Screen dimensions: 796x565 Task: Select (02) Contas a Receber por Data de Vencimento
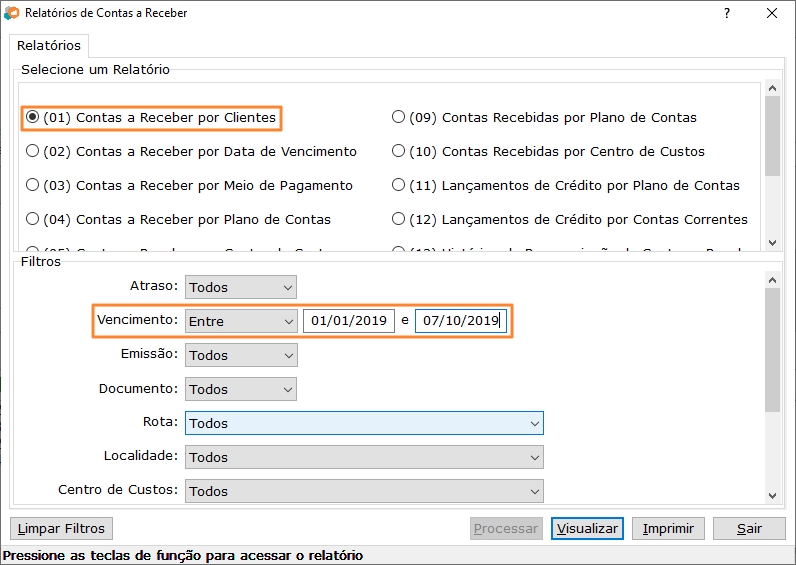click(191, 151)
